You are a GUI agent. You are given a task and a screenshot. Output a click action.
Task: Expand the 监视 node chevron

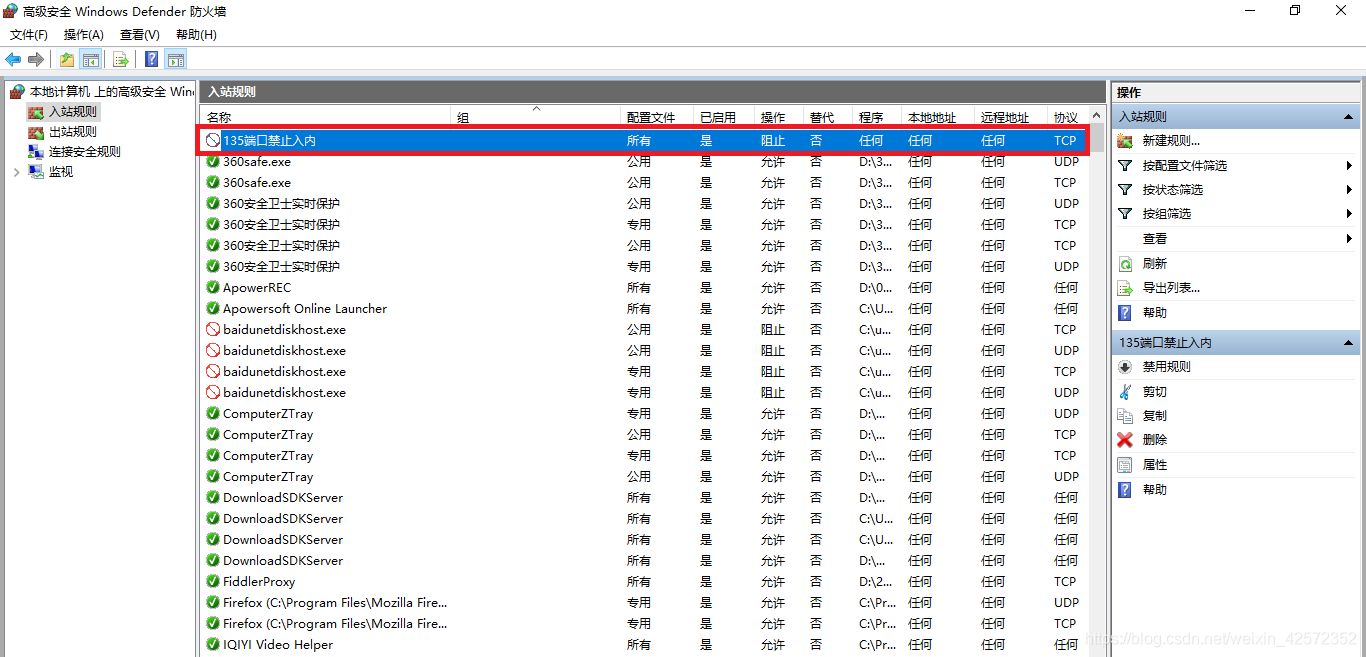click(16, 172)
